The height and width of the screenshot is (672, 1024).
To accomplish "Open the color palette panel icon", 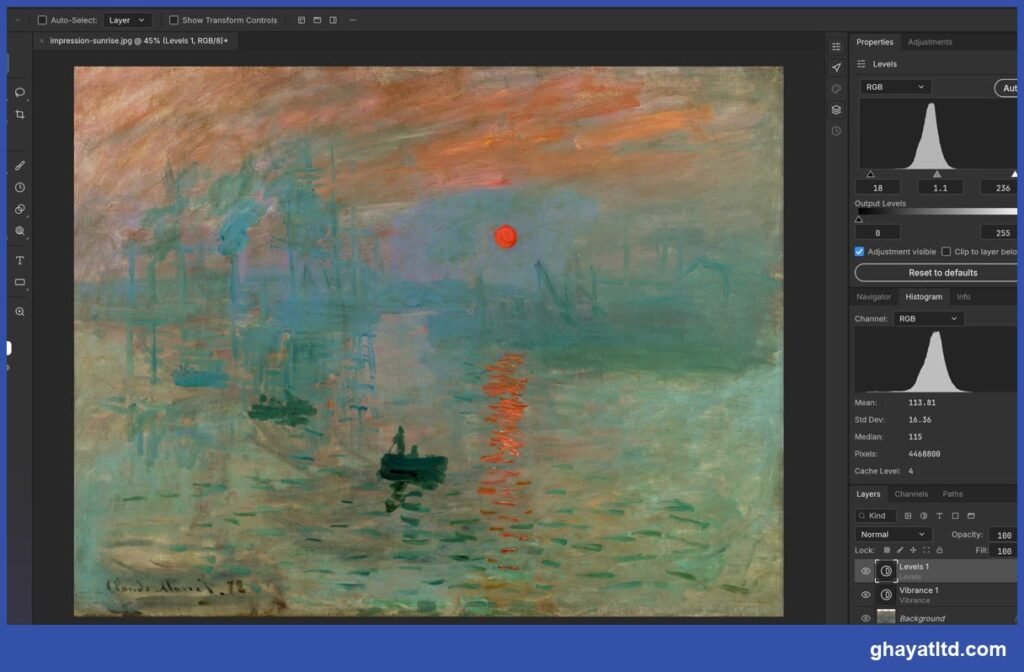I will pos(836,89).
